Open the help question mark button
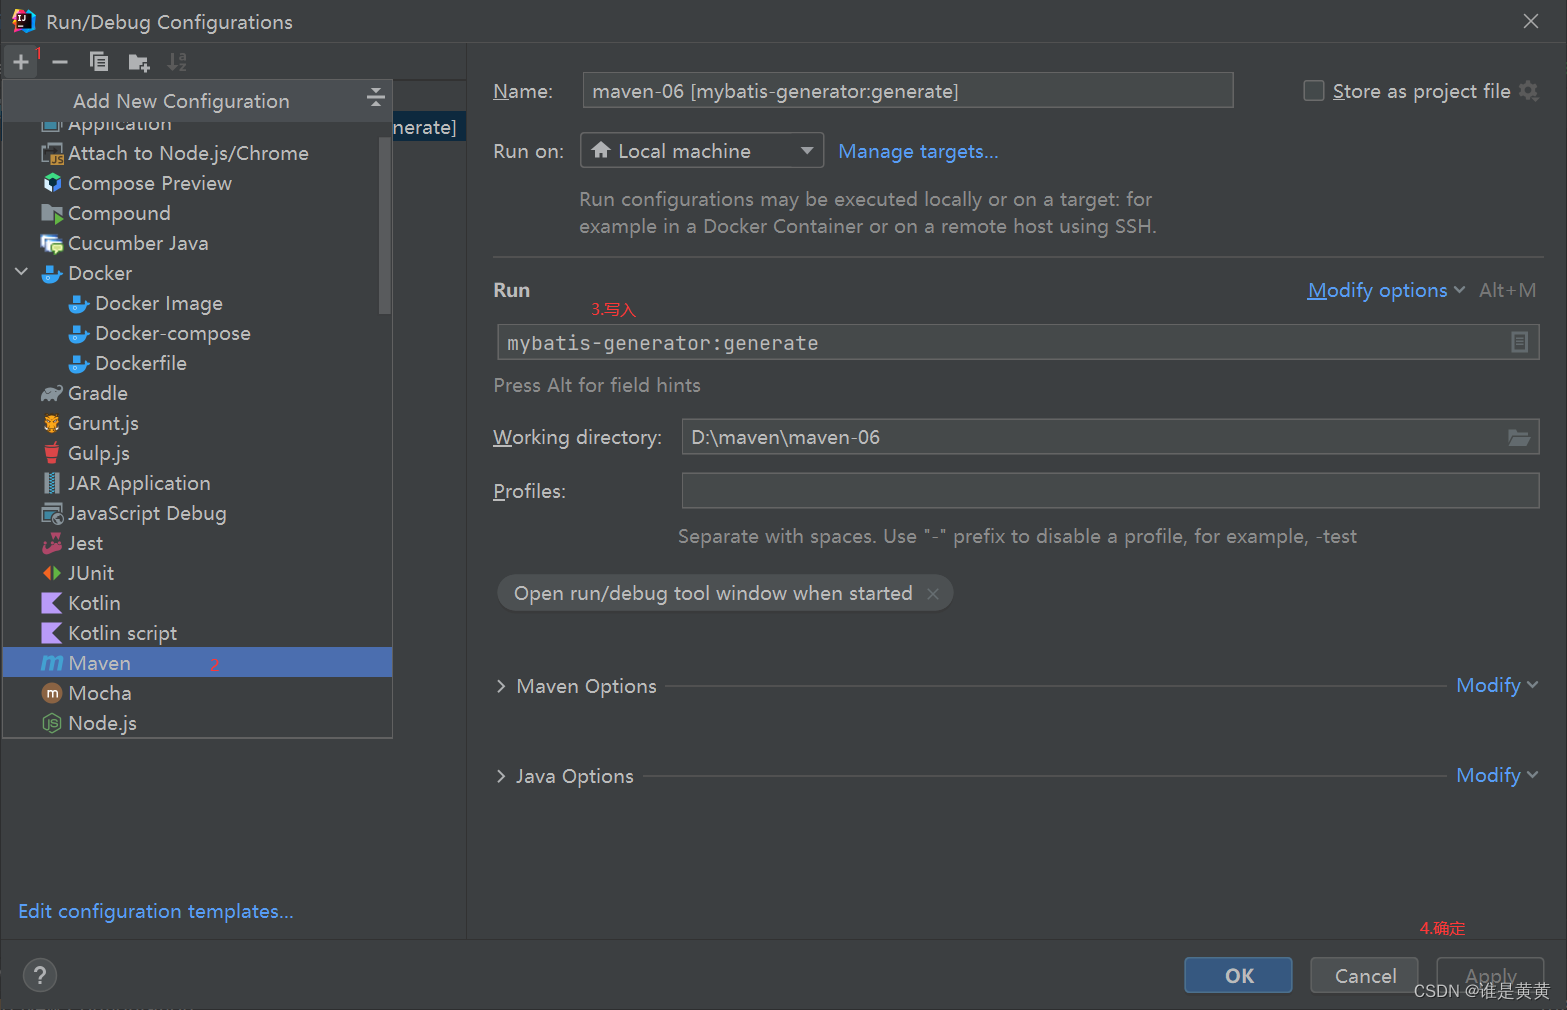The image size is (1567, 1010). [40, 975]
